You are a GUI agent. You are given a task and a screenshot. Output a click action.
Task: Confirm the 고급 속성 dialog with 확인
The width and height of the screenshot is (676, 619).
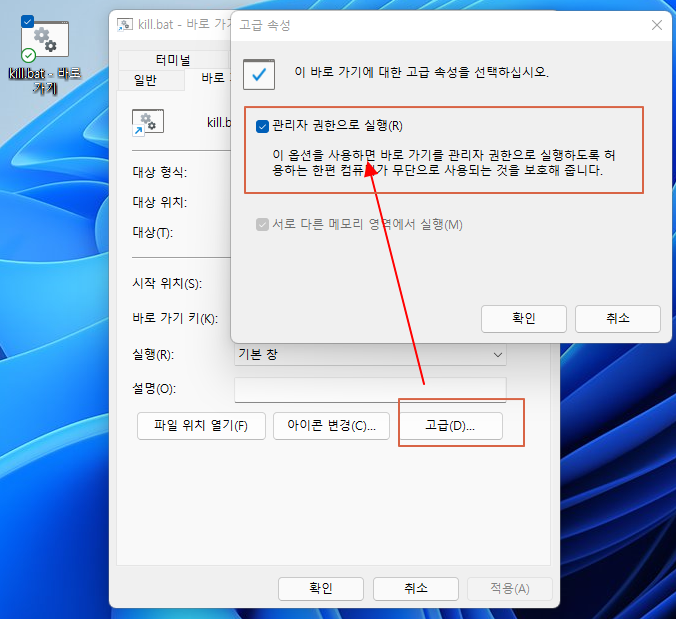[x=524, y=319]
